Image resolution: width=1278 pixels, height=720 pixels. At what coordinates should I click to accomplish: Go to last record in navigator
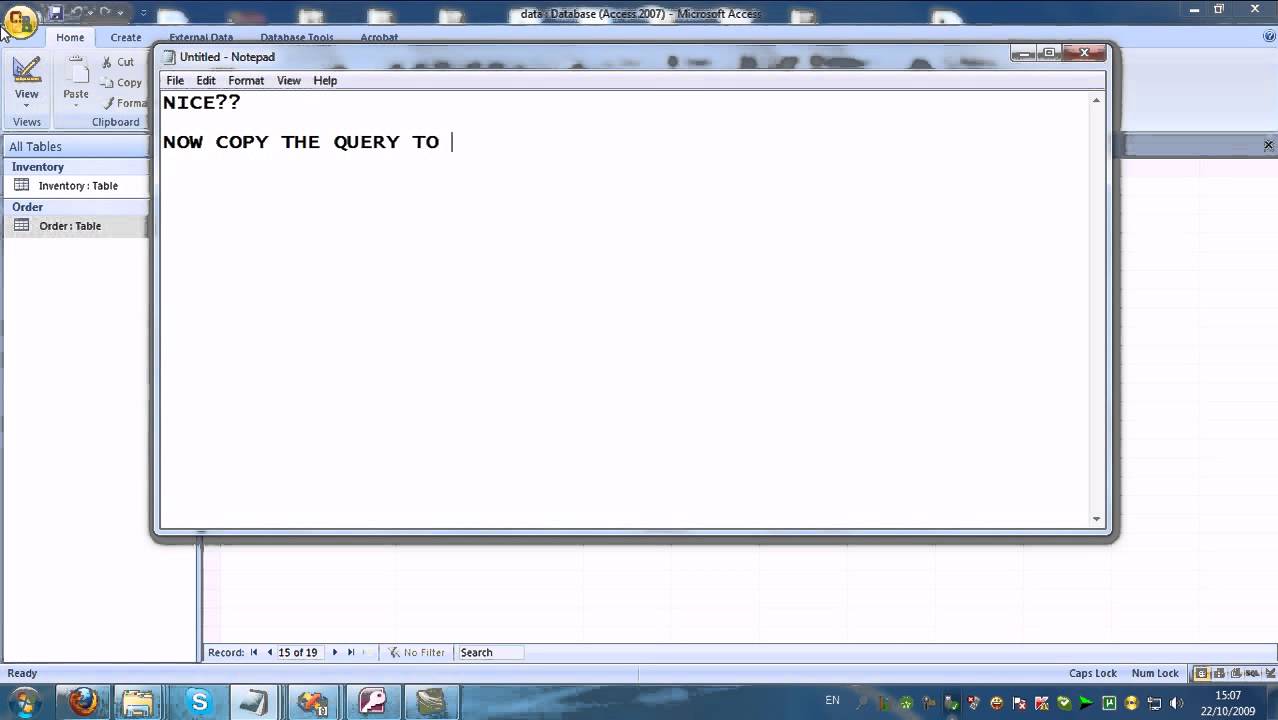point(351,652)
